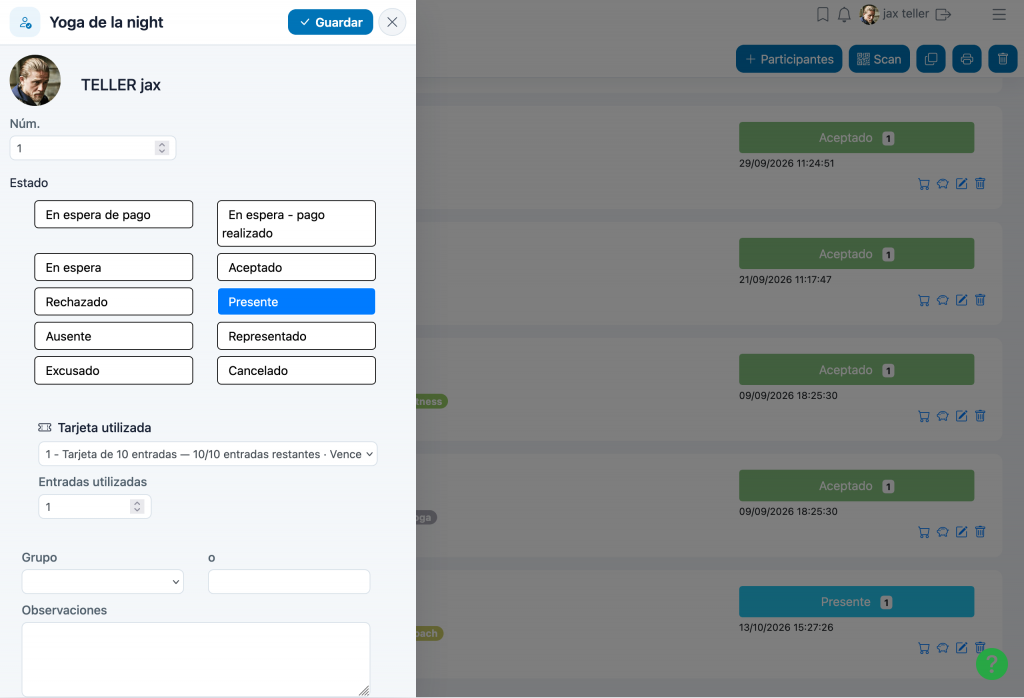Click the duplicate copy toolbar icon
Viewport: 1024px width, 698px height.
pos(931,59)
